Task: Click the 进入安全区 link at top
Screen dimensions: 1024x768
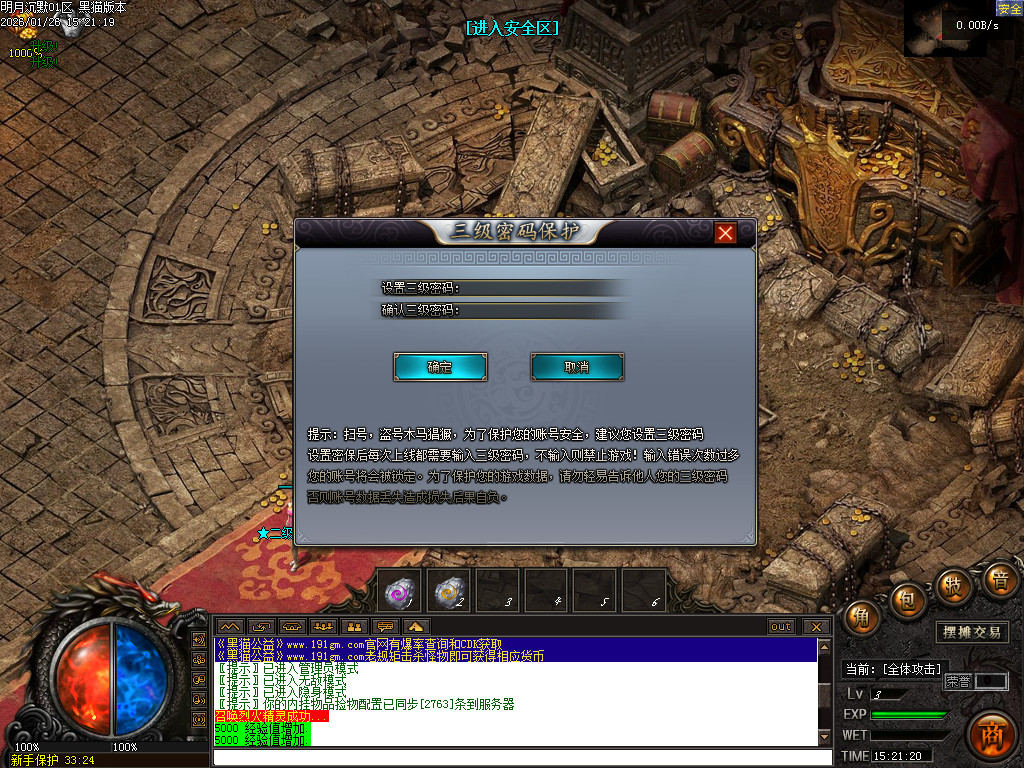Action: [x=511, y=28]
